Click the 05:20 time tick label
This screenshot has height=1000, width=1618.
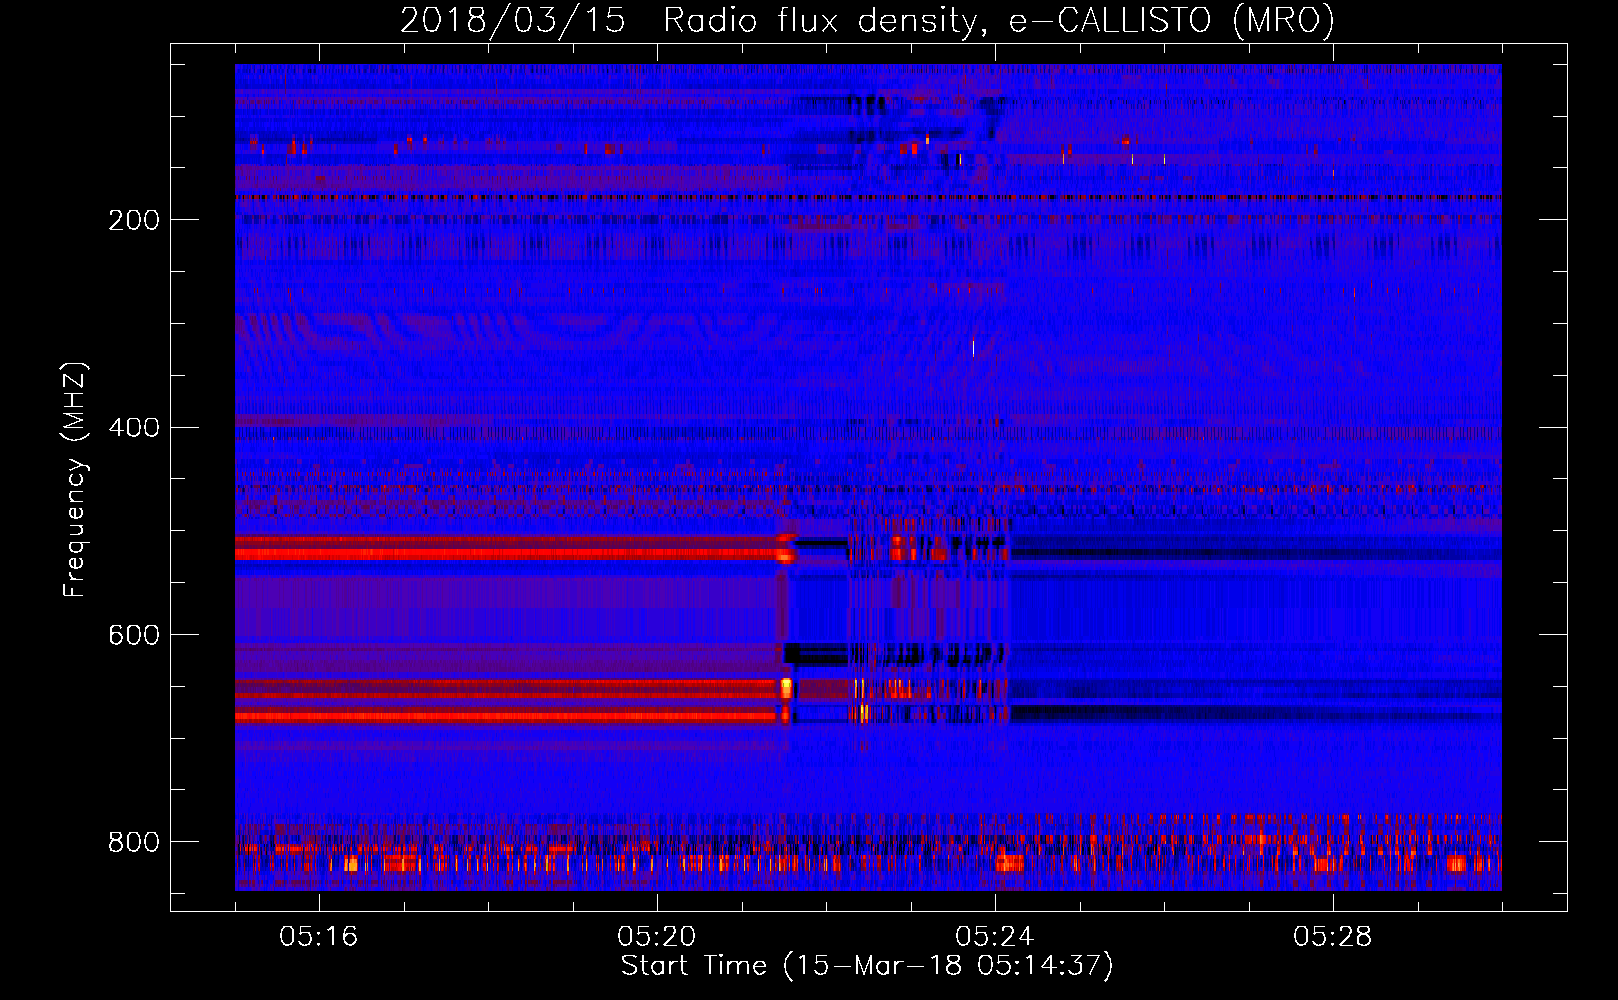(x=656, y=937)
